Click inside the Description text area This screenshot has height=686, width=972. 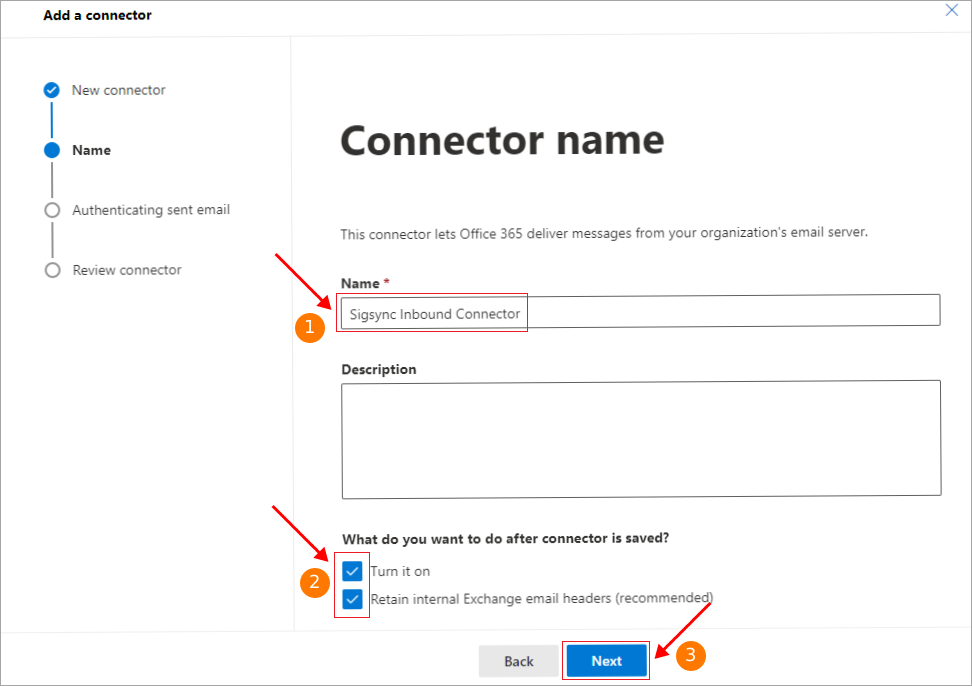(641, 439)
